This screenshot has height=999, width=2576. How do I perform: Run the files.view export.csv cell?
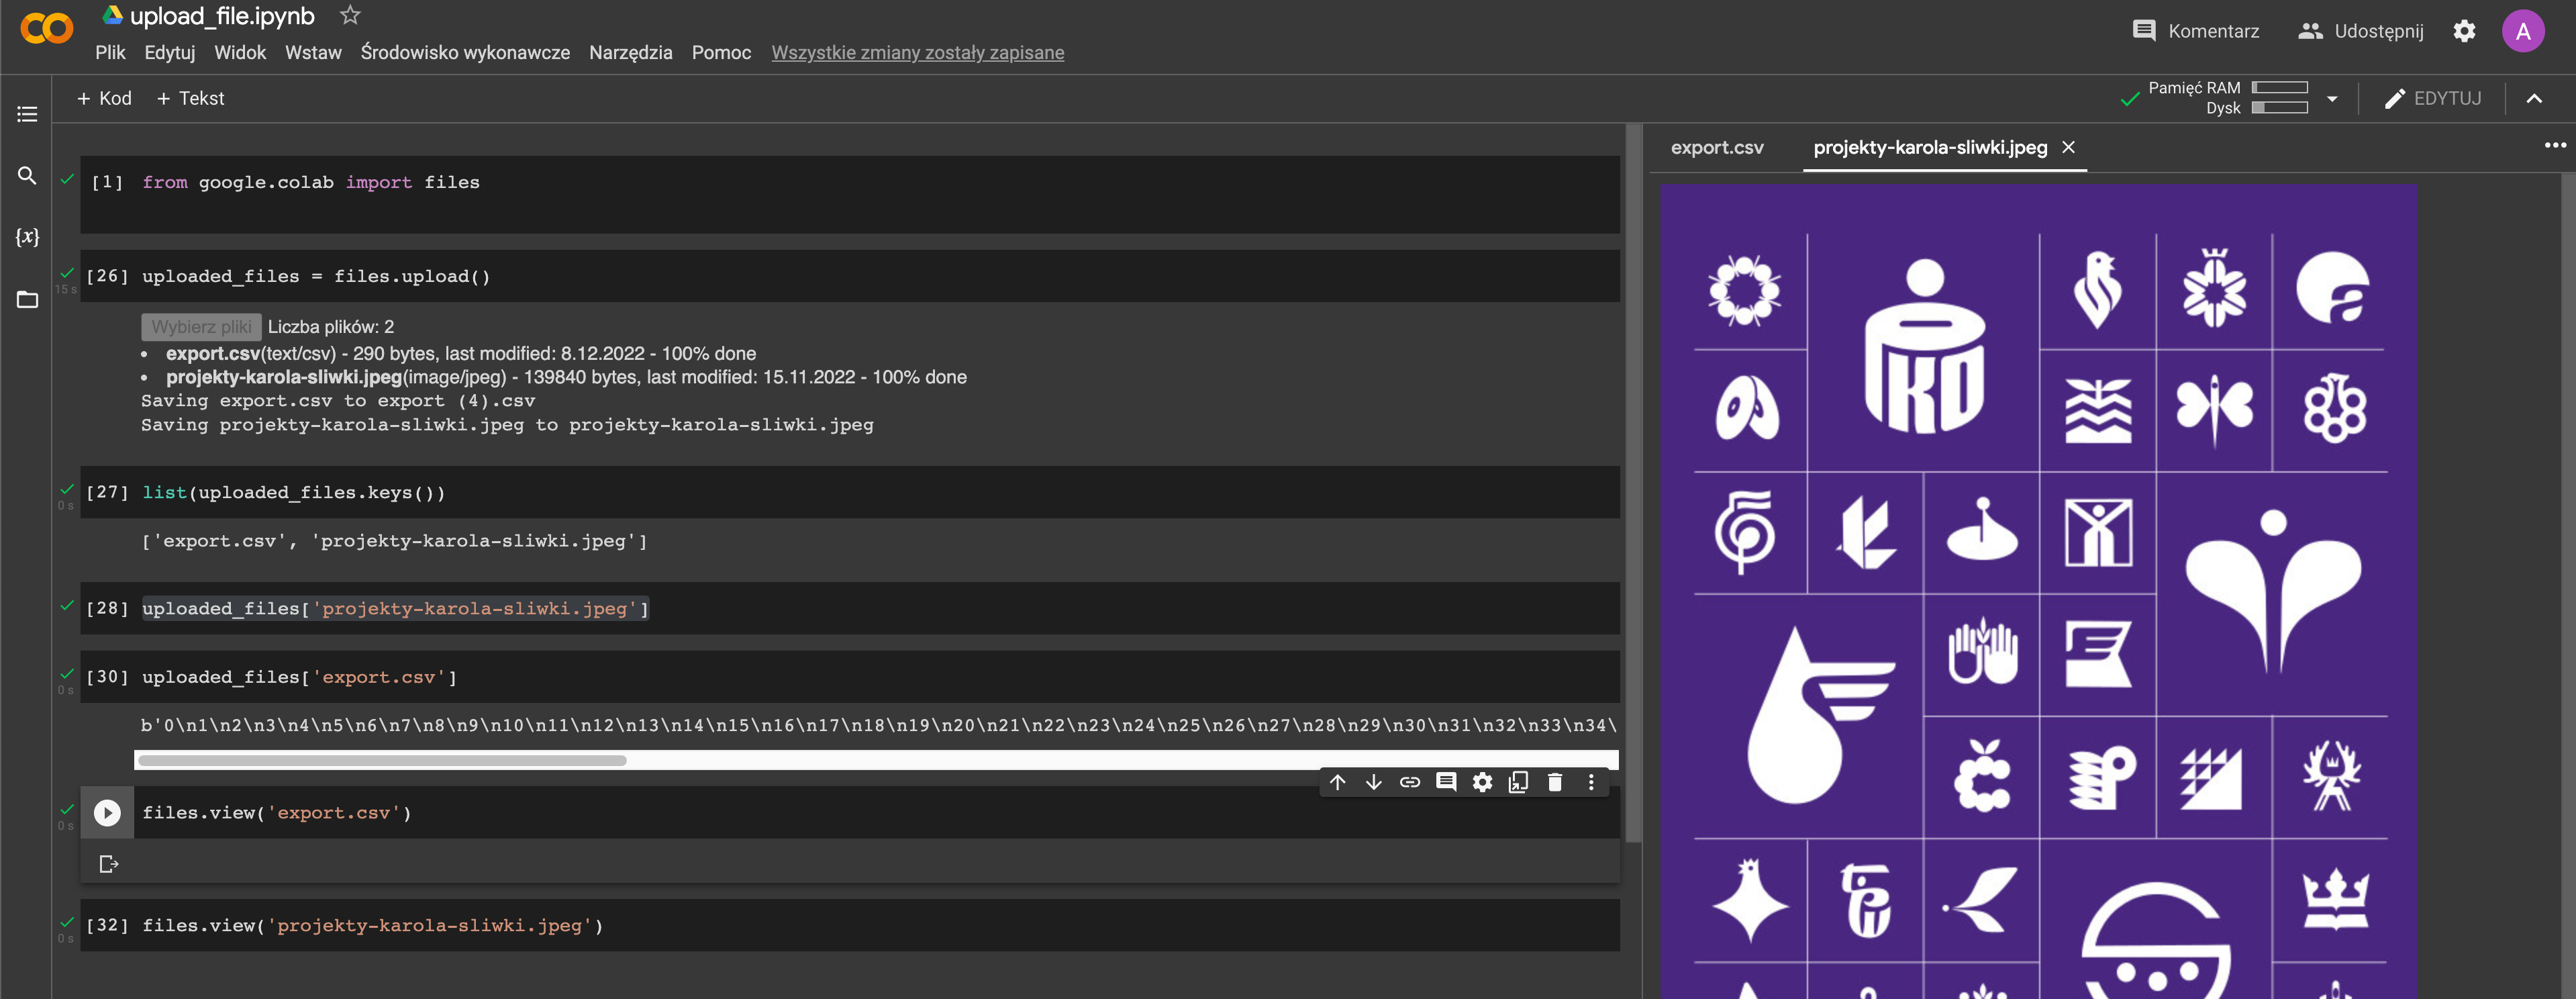pyautogui.click(x=107, y=813)
